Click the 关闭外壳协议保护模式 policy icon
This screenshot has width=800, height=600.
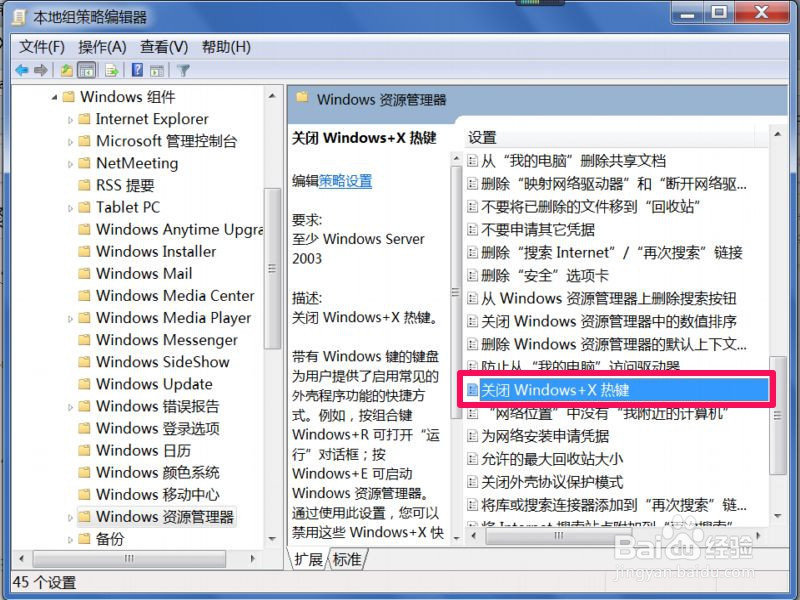[x=472, y=482]
